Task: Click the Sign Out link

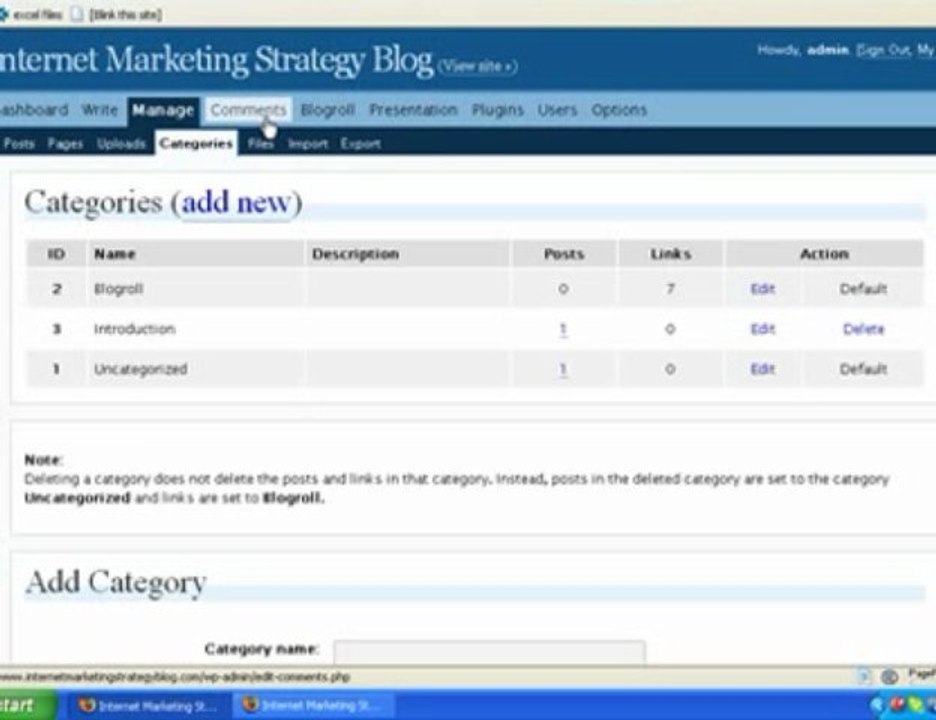Action: tap(882, 50)
